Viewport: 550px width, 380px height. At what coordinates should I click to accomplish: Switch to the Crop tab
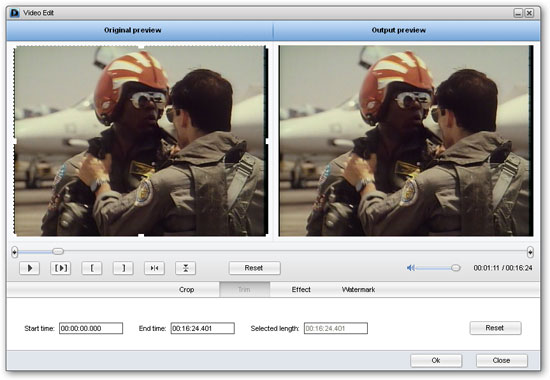point(186,289)
